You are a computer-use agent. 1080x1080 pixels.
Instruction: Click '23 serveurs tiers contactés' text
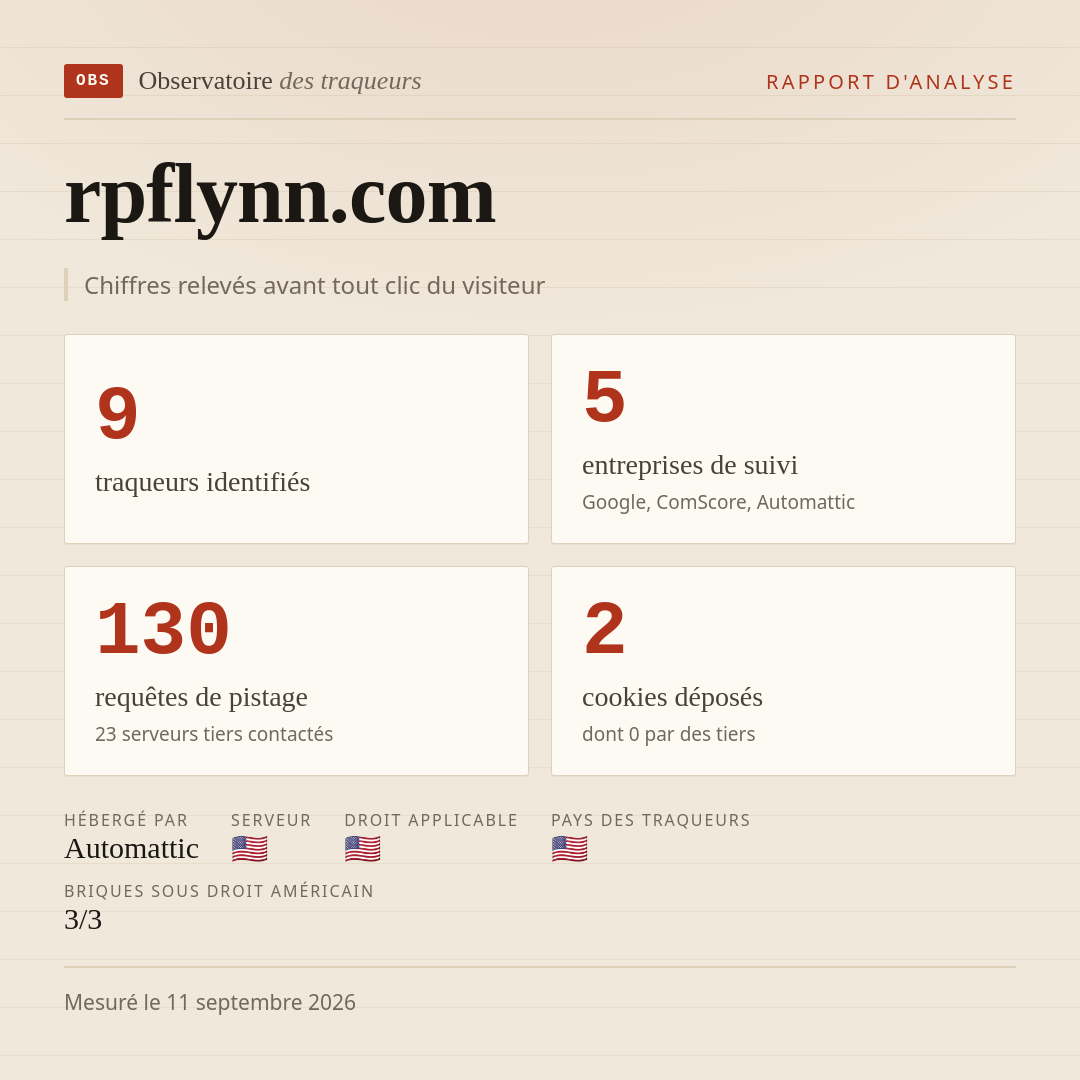(214, 734)
